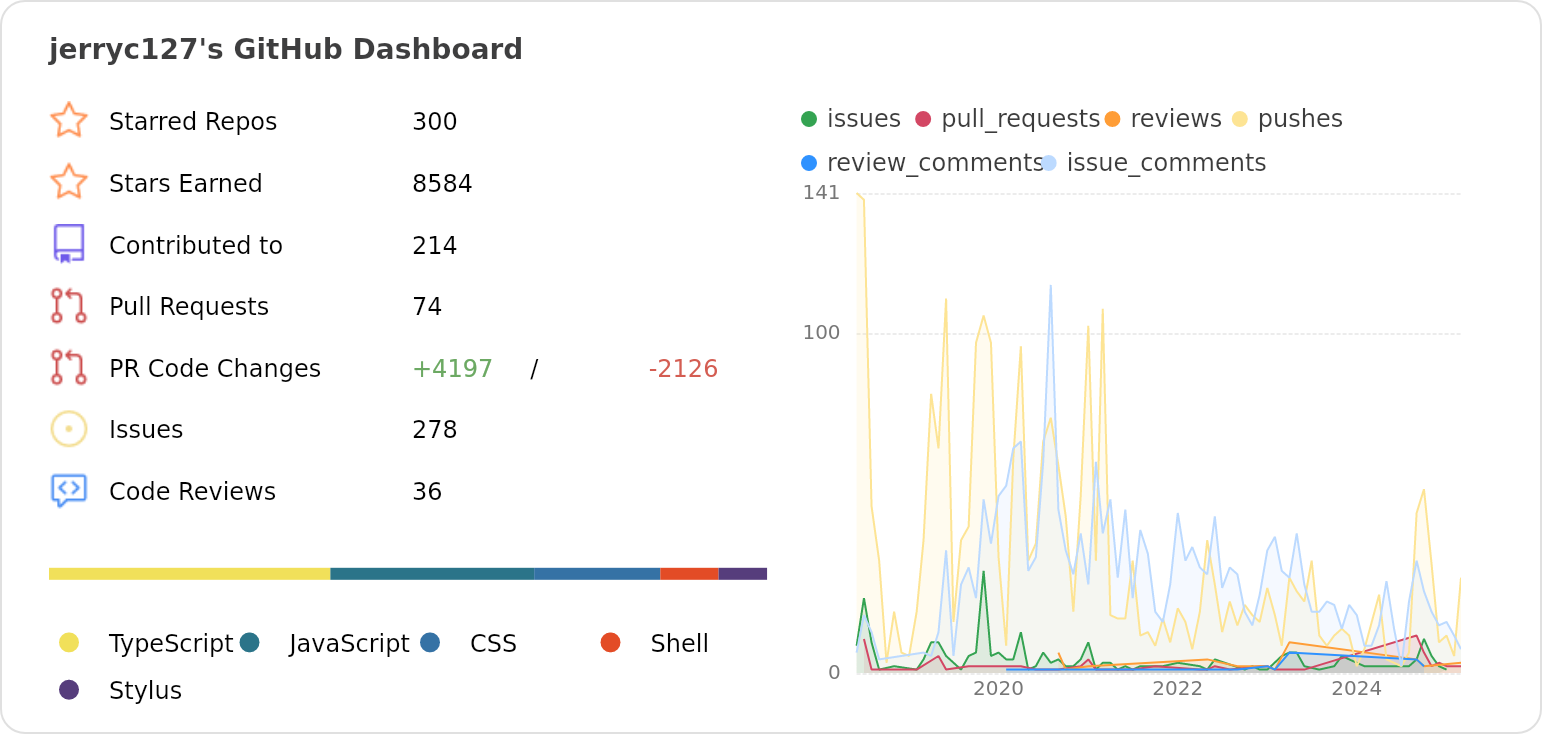Click the additions value +4197
The image size is (1542, 734).
pos(452,369)
